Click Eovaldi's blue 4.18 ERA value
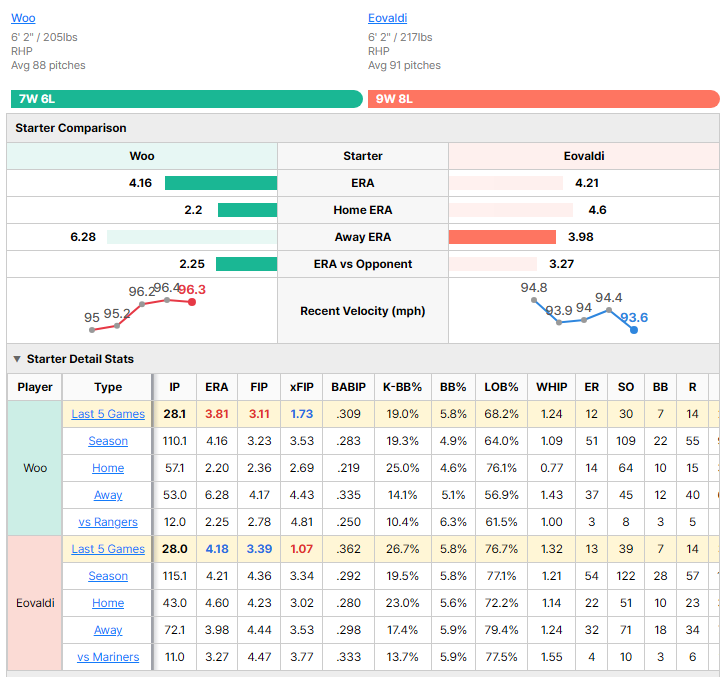Screen dimensions: 726x677 217,549
